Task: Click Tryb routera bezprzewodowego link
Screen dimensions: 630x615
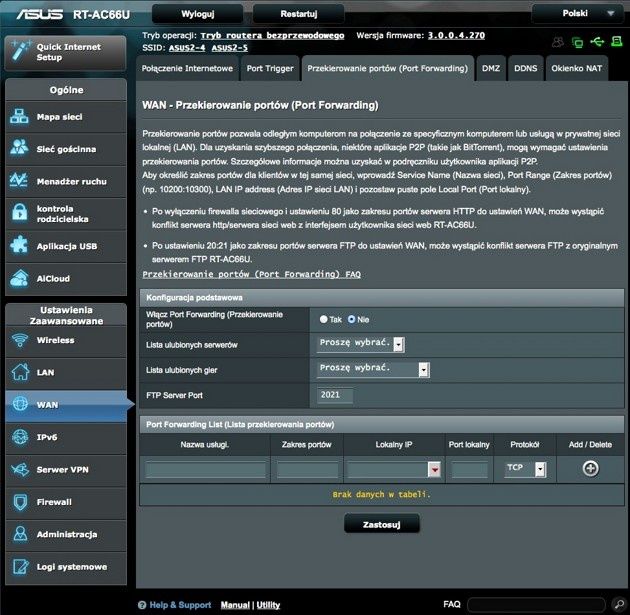Action: (x=272, y=35)
